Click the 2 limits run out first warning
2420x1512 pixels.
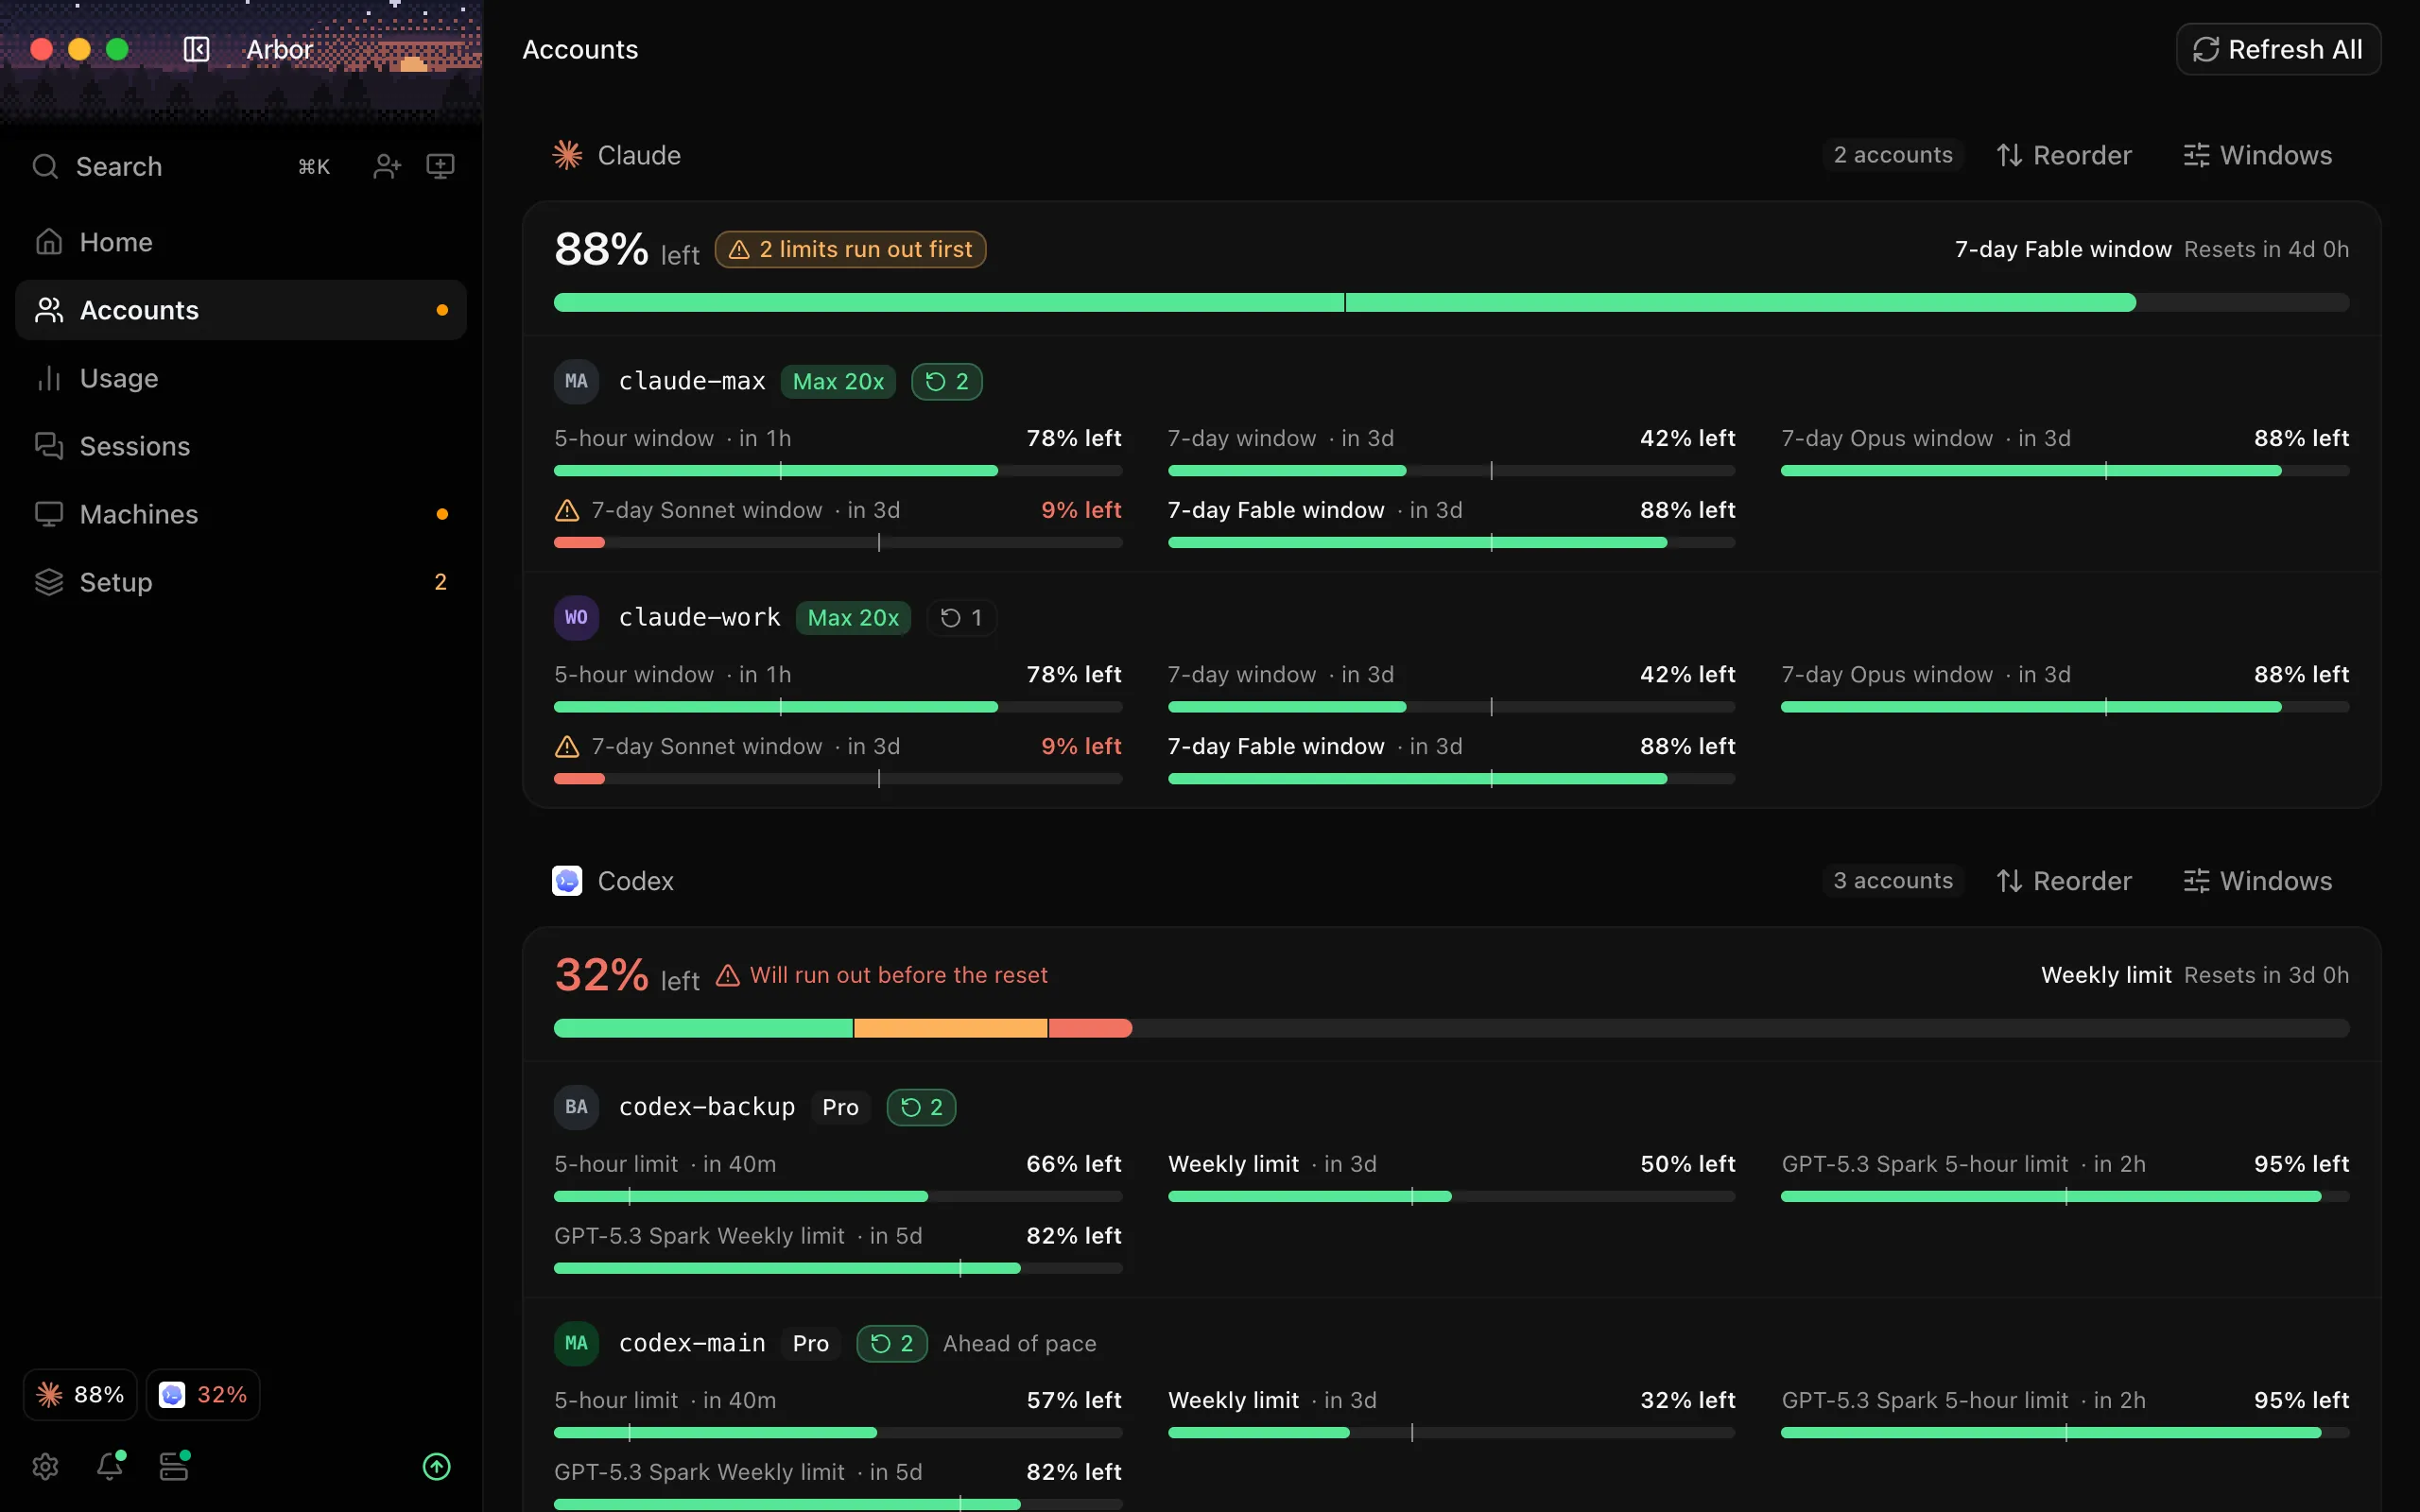tap(850, 249)
